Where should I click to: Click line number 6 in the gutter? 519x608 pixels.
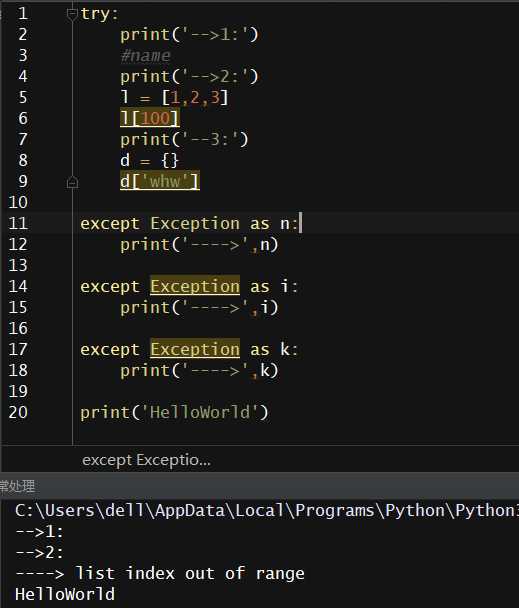point(23,118)
